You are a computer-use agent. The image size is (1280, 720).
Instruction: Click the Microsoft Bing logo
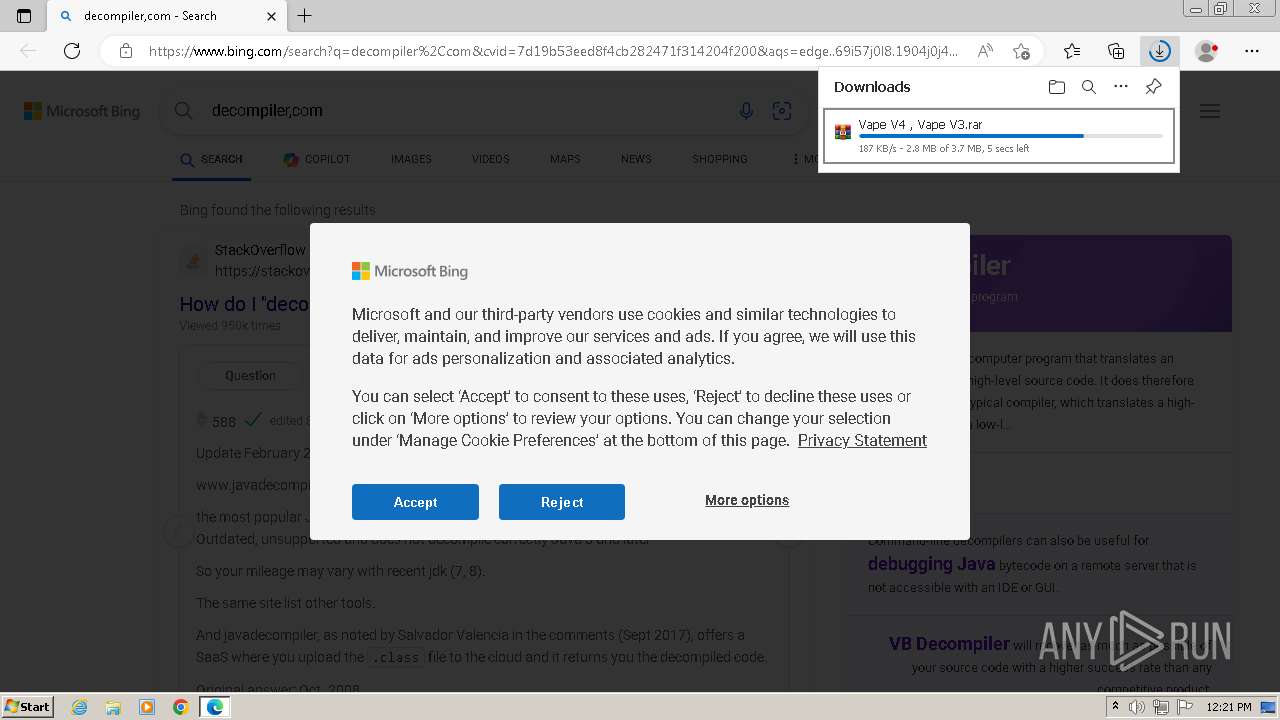82,111
